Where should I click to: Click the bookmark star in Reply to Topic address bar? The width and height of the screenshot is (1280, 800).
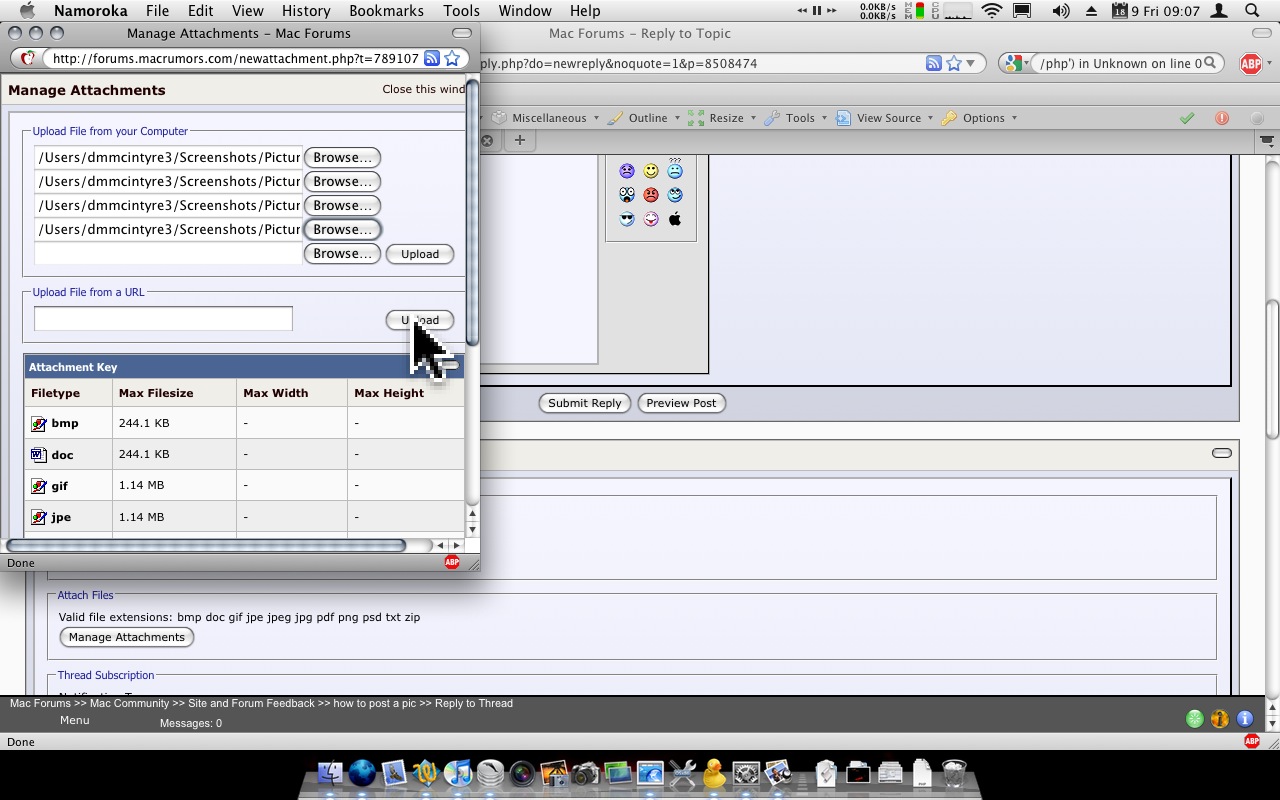coord(954,63)
